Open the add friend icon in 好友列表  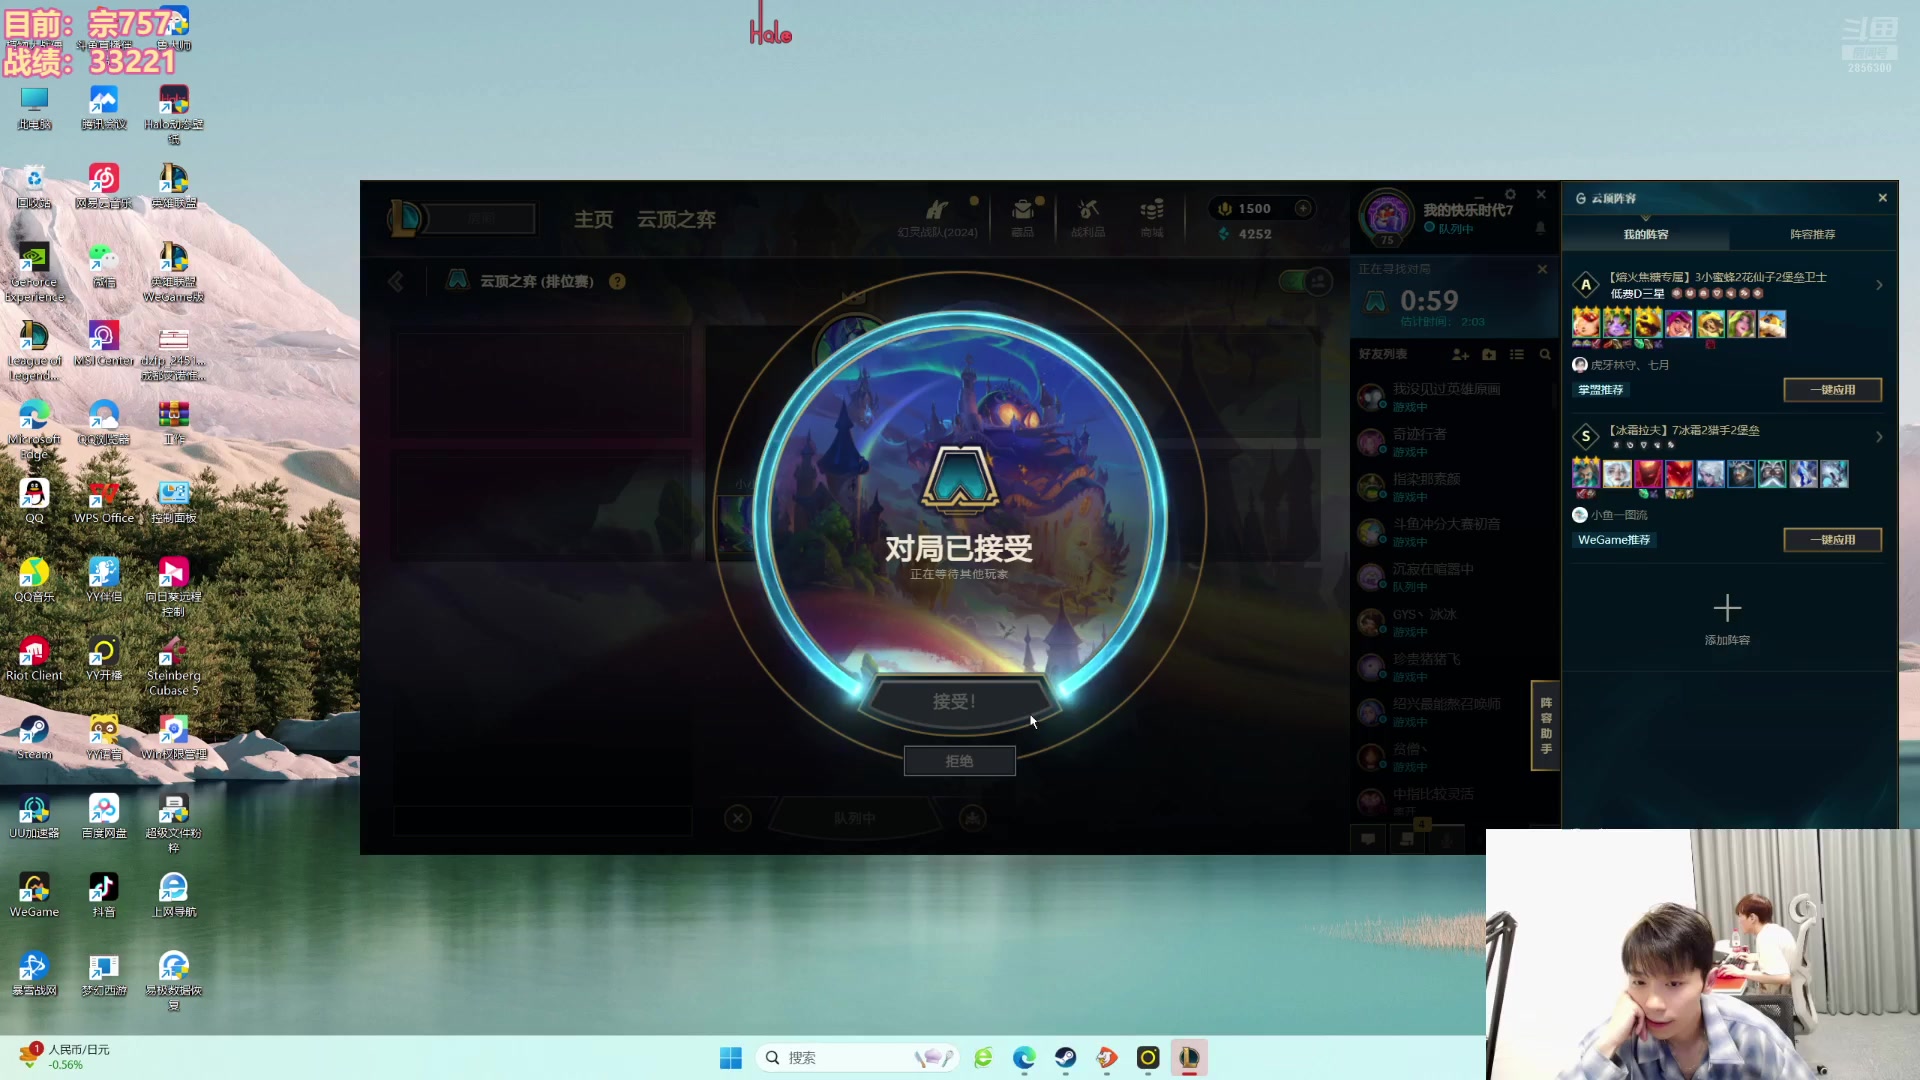(1460, 354)
